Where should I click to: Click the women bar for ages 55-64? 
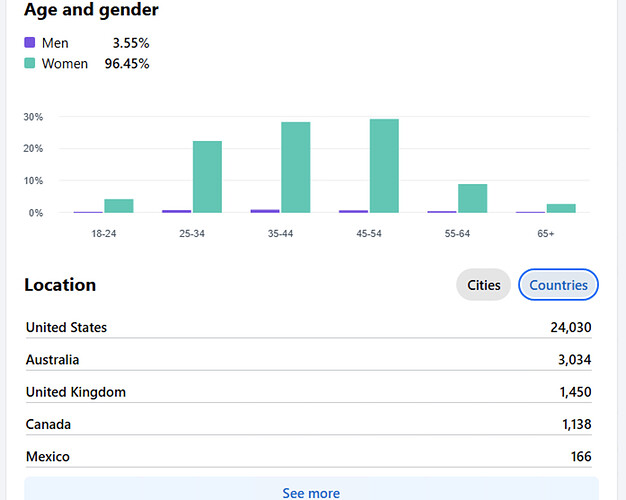(x=473, y=198)
